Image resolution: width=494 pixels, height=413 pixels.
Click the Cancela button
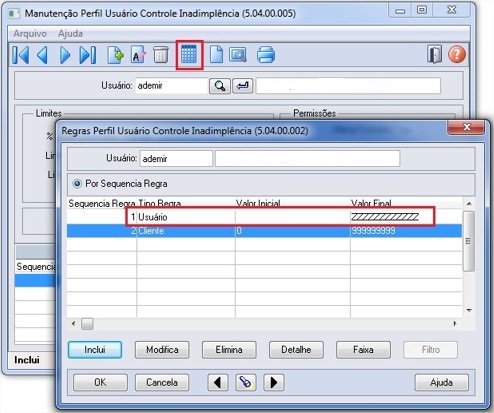tap(162, 382)
